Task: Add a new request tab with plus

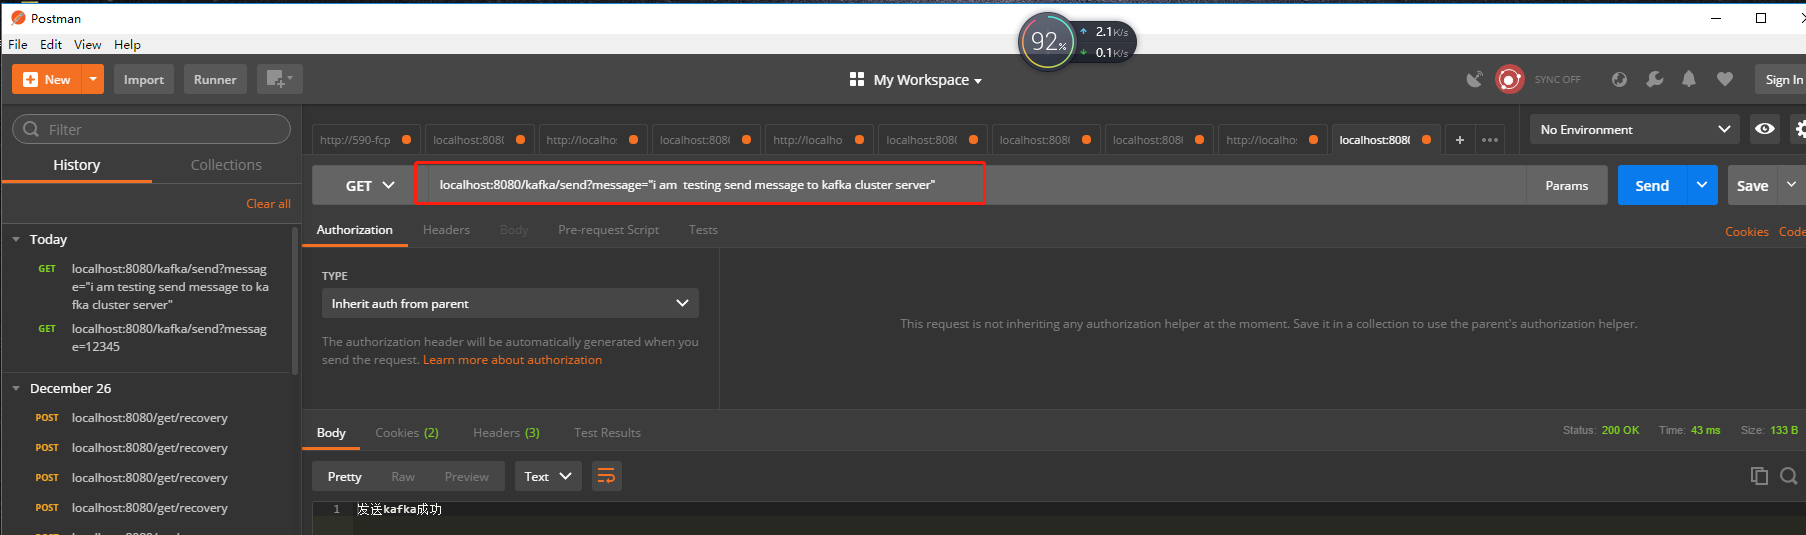Action: (x=1460, y=140)
